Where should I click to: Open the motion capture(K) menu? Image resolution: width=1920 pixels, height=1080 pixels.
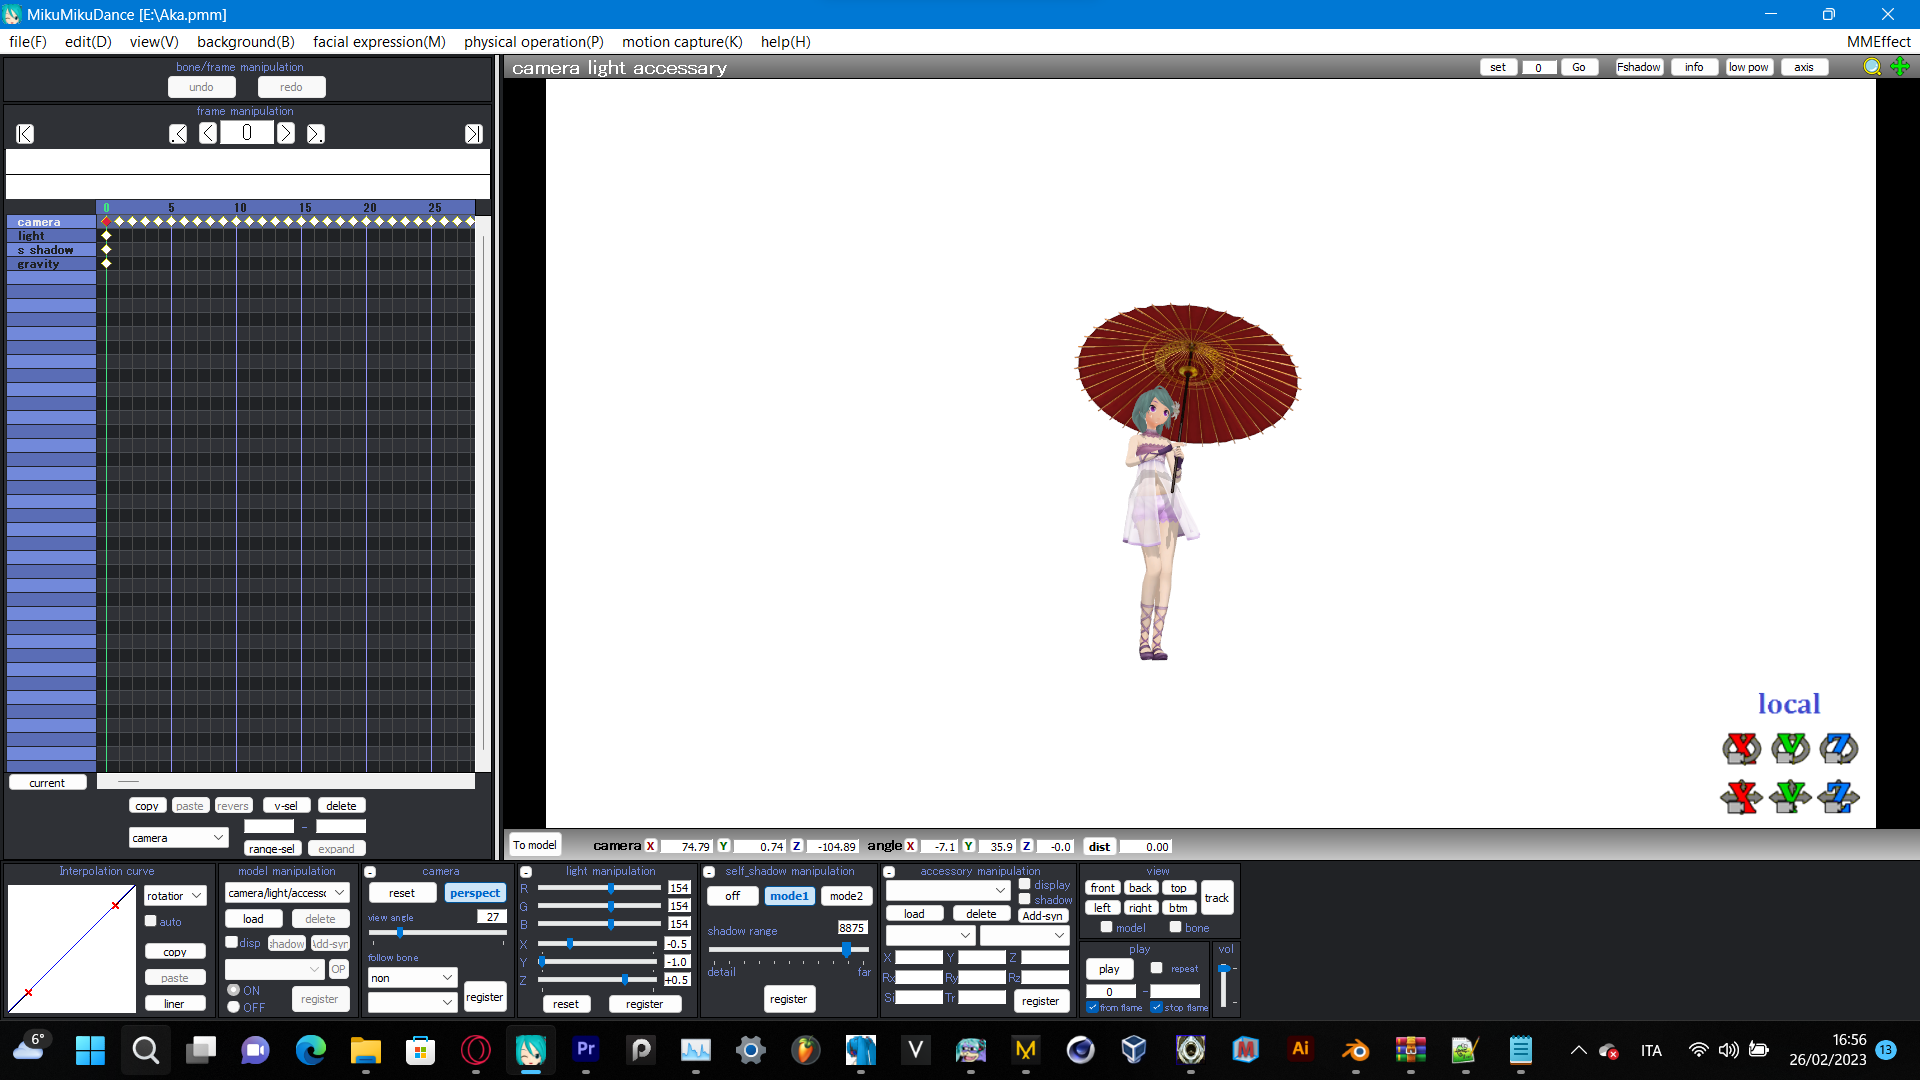[x=682, y=42]
